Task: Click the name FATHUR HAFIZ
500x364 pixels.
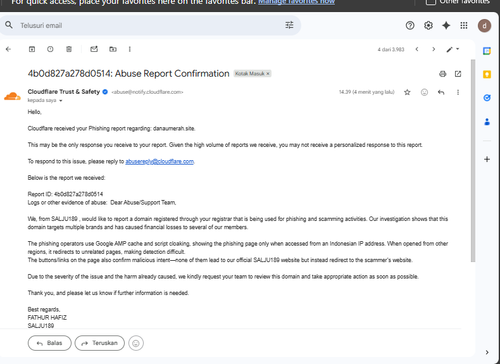Action: (47, 318)
